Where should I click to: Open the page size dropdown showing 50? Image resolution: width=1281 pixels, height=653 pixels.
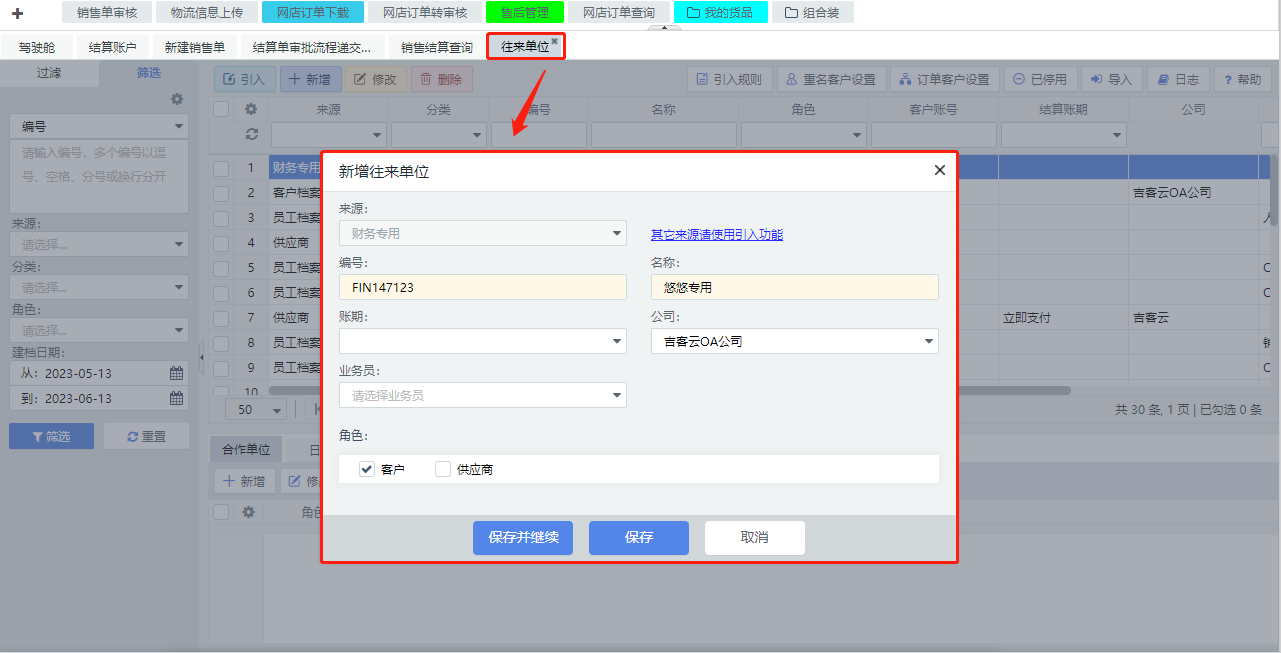[256, 409]
